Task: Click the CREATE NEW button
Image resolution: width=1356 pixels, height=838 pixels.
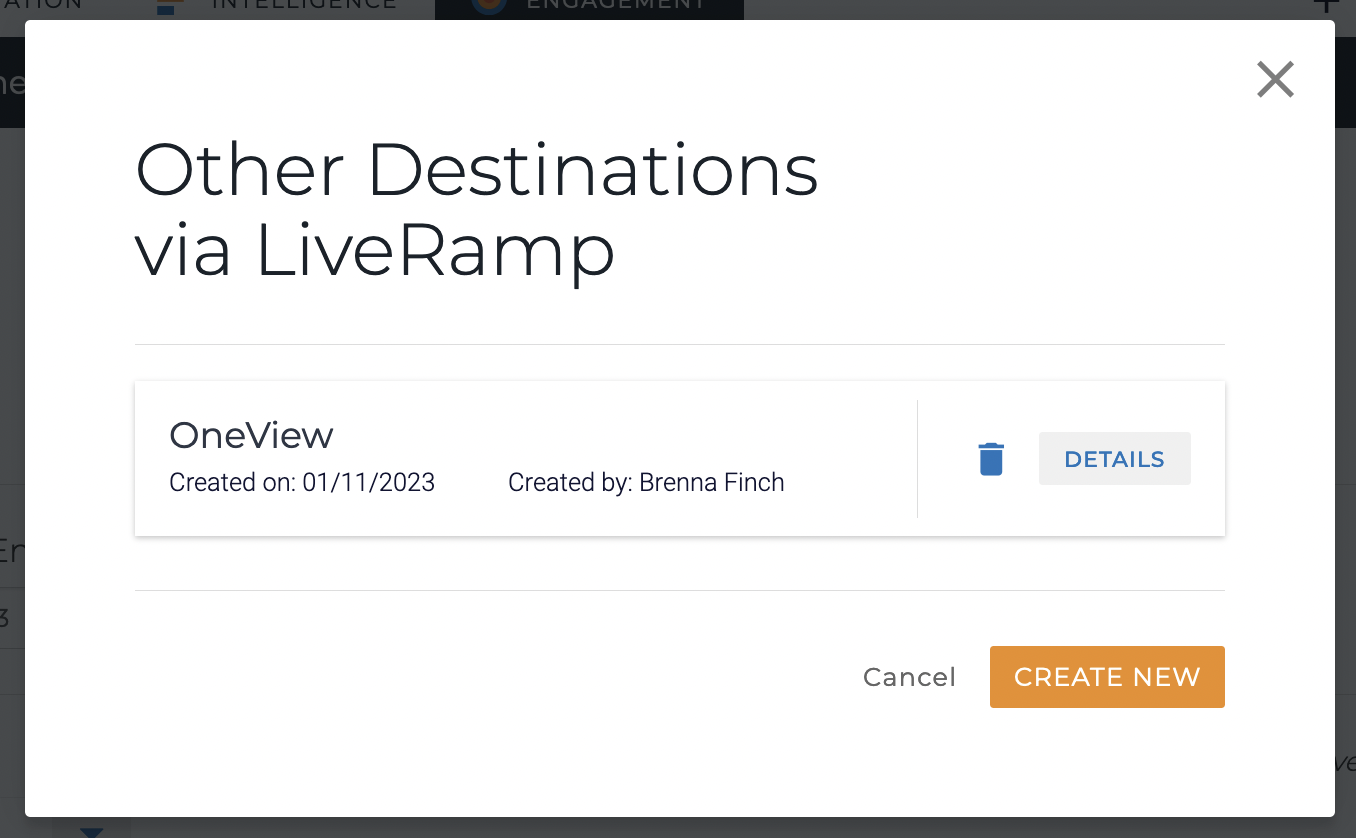Action: (x=1107, y=677)
